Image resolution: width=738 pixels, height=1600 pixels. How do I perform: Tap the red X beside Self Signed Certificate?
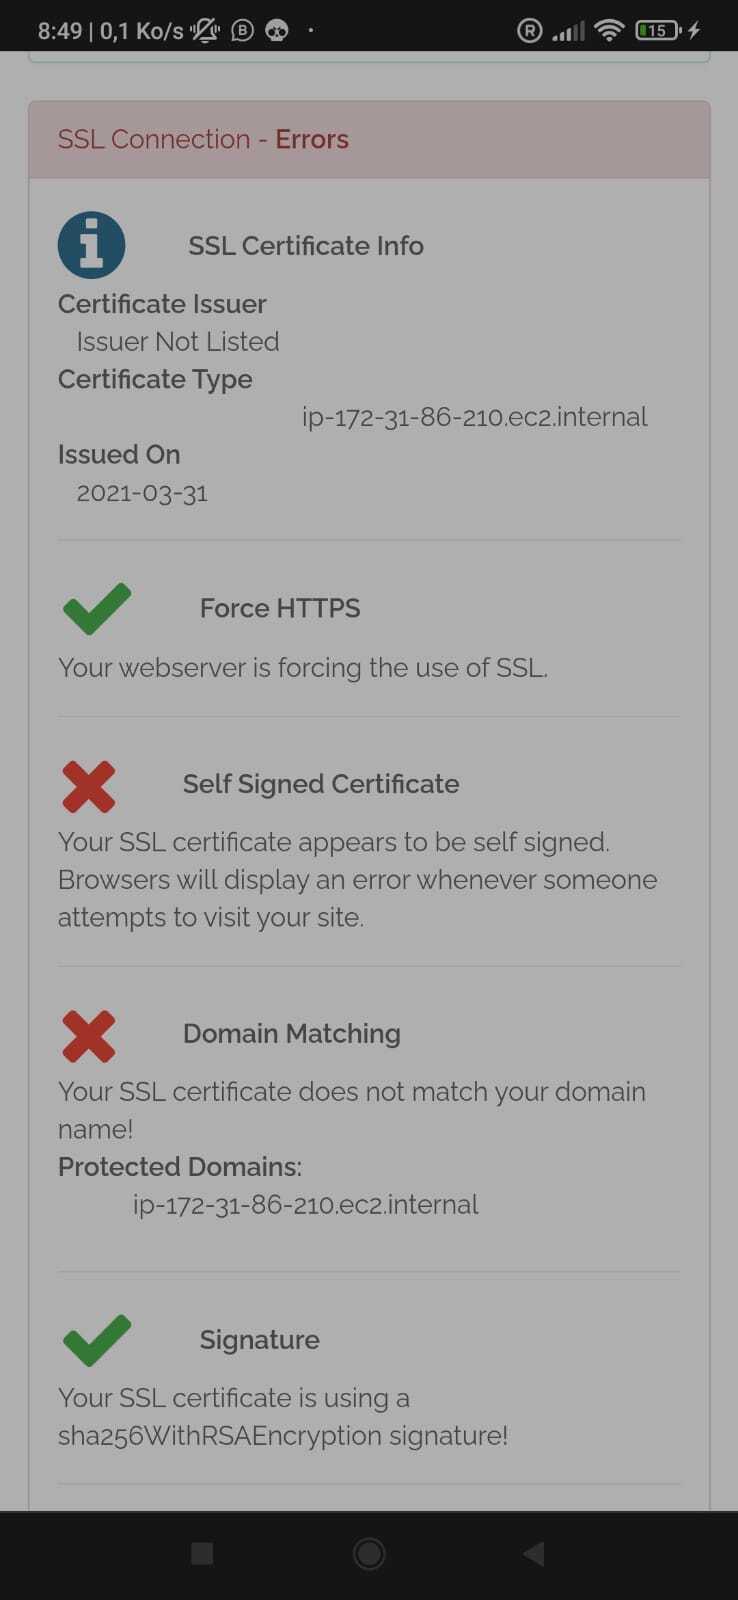(89, 785)
